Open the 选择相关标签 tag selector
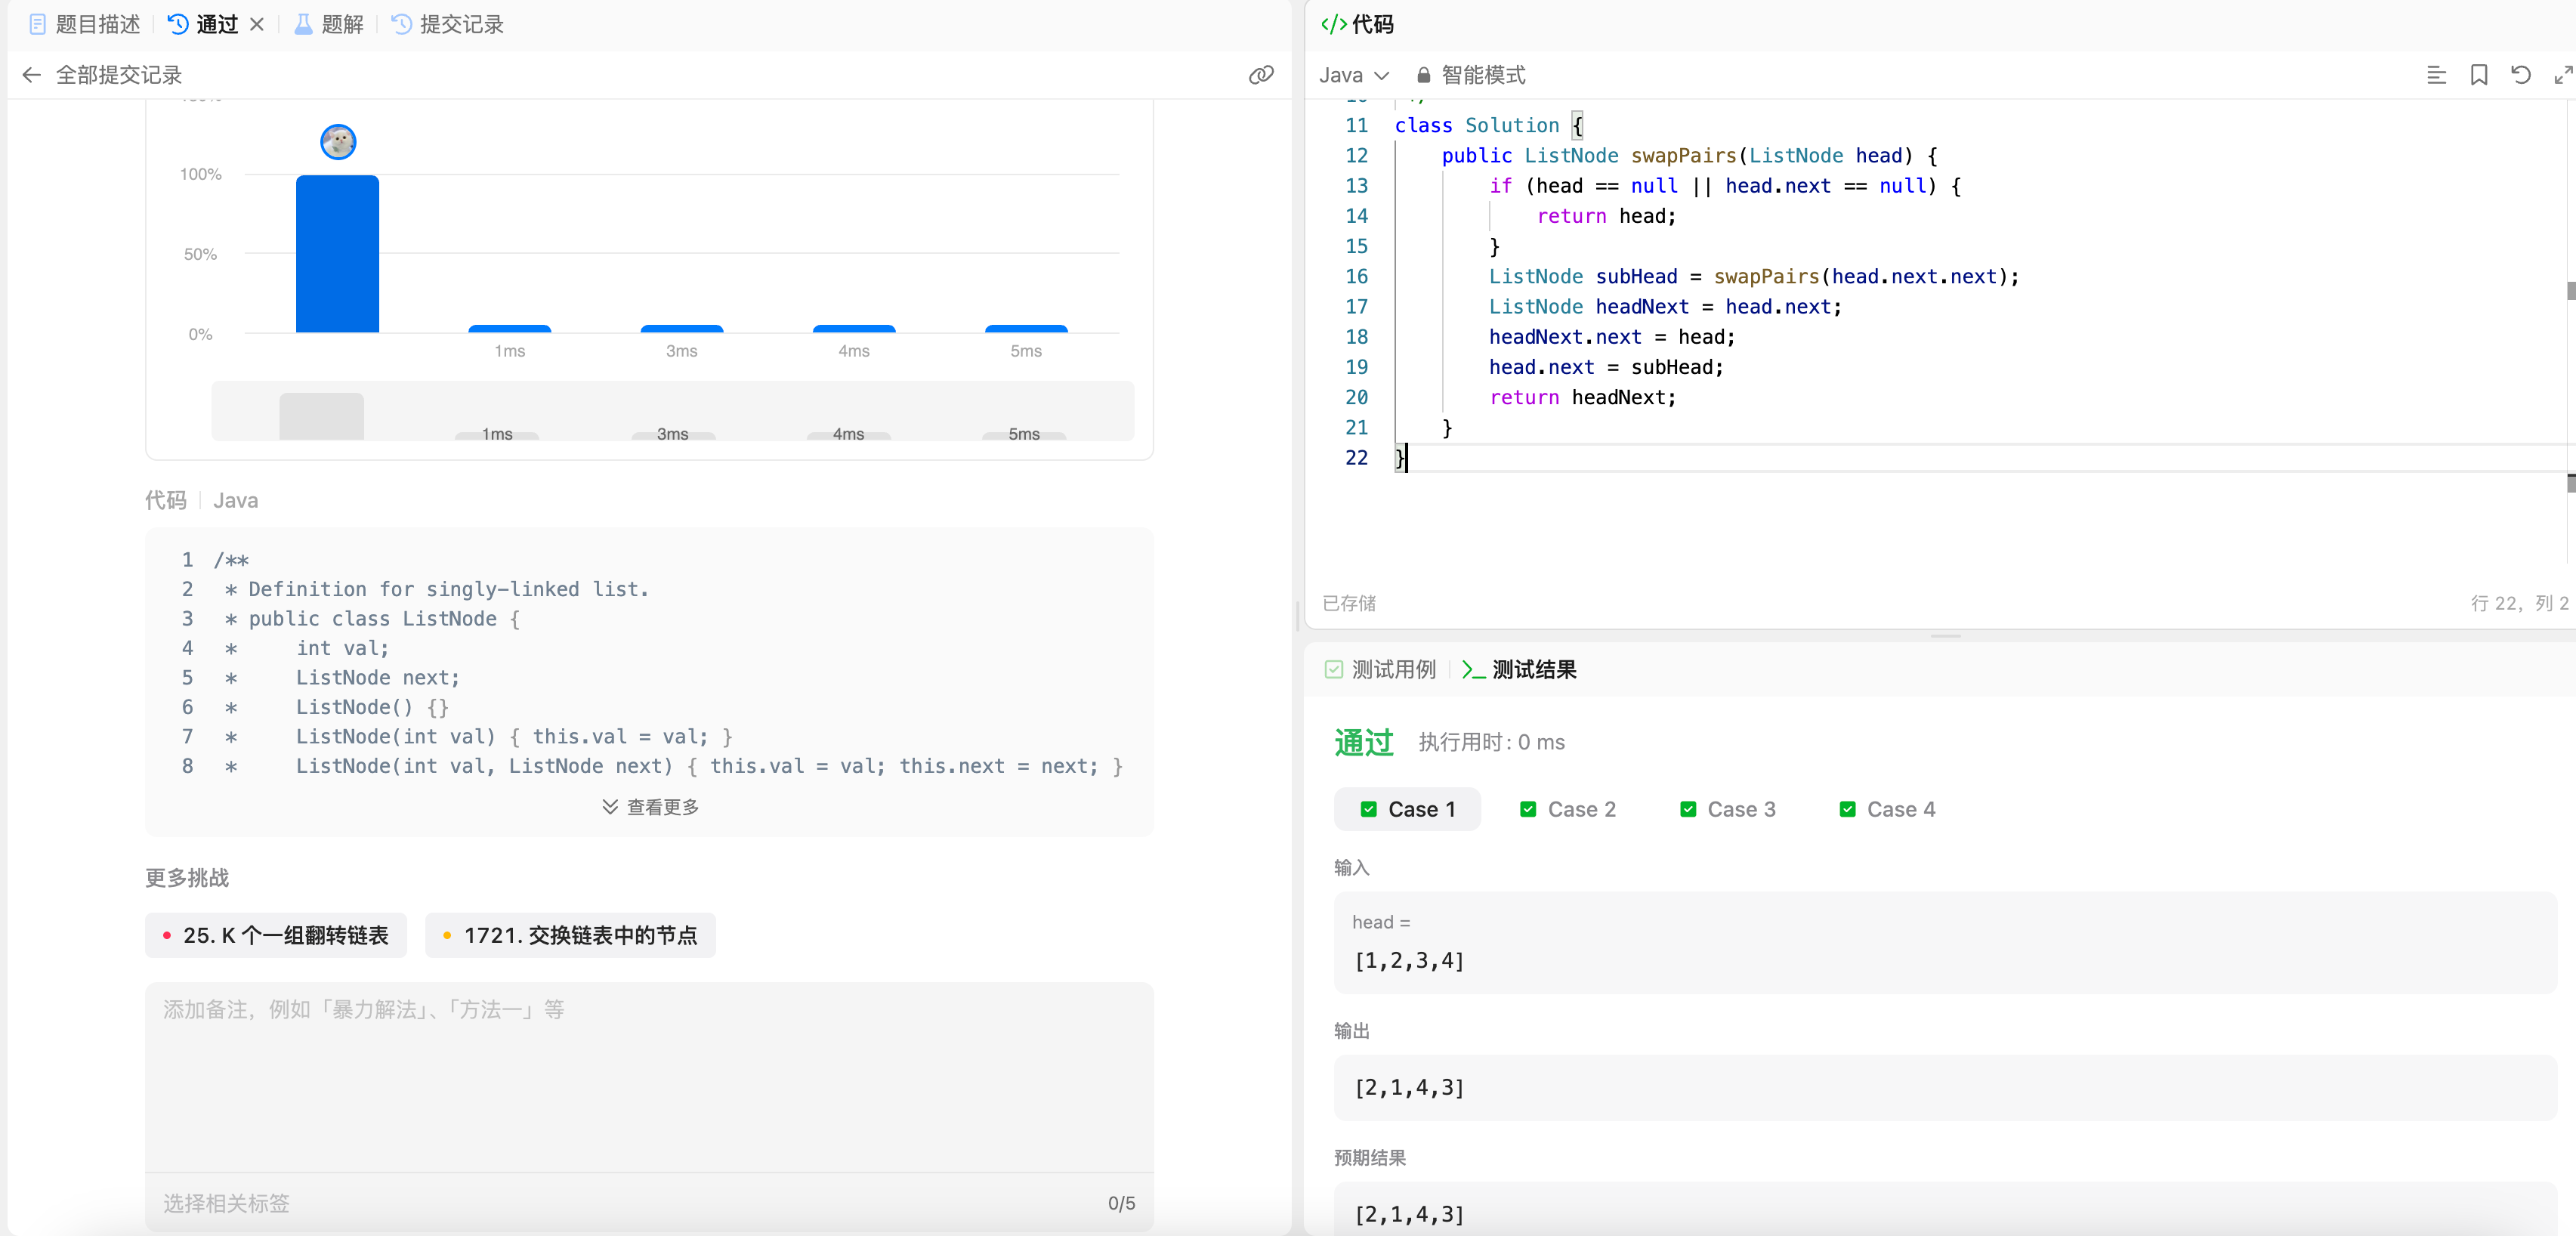2576x1236 pixels. pos(226,1203)
